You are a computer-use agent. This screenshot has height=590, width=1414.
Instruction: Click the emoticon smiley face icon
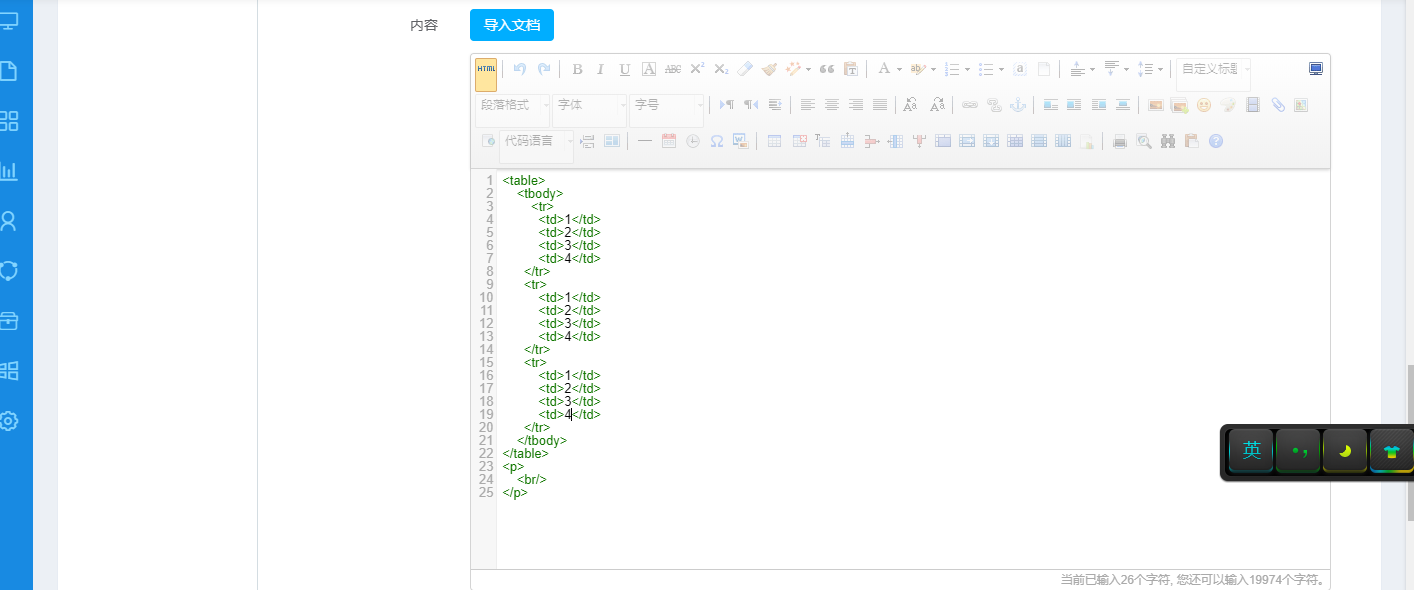[x=1204, y=105]
